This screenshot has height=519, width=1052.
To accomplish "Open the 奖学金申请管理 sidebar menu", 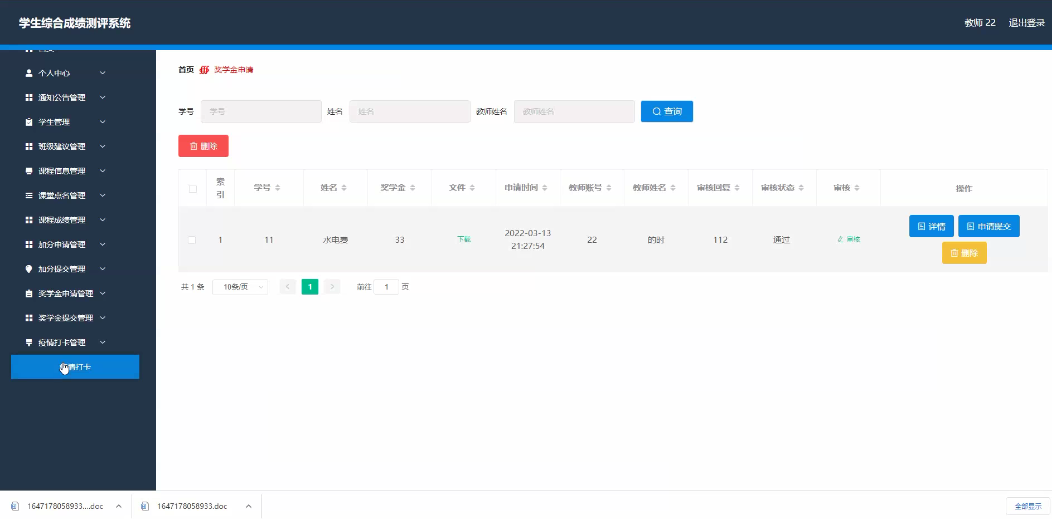I will click(x=65, y=293).
